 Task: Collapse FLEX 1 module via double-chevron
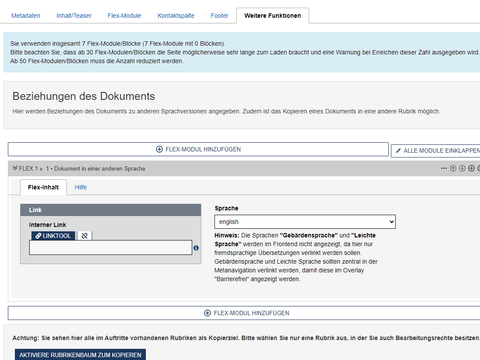[x=15, y=168]
